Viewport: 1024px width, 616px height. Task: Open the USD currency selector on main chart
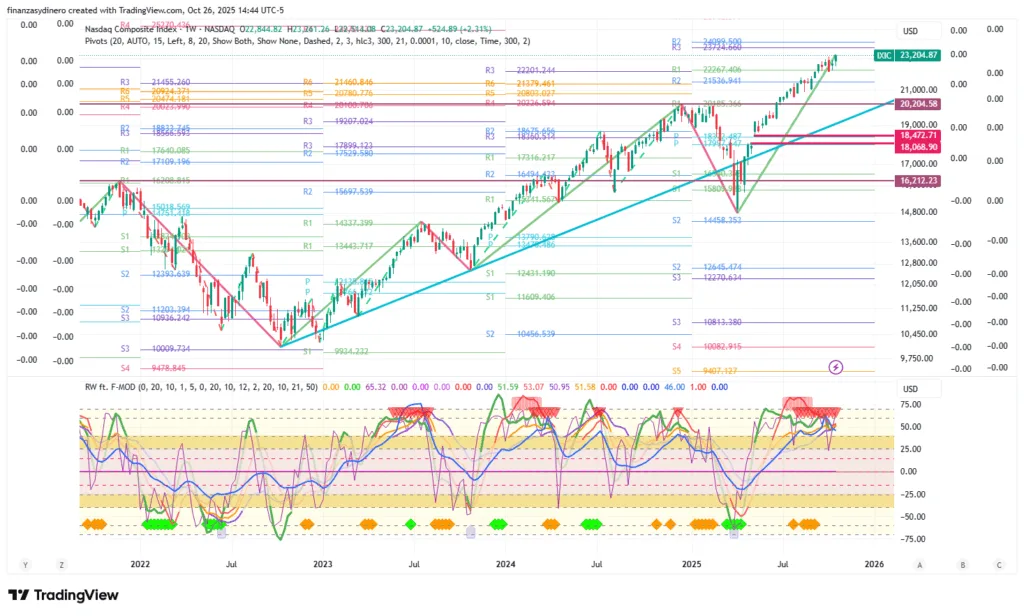pyautogui.click(x=909, y=31)
